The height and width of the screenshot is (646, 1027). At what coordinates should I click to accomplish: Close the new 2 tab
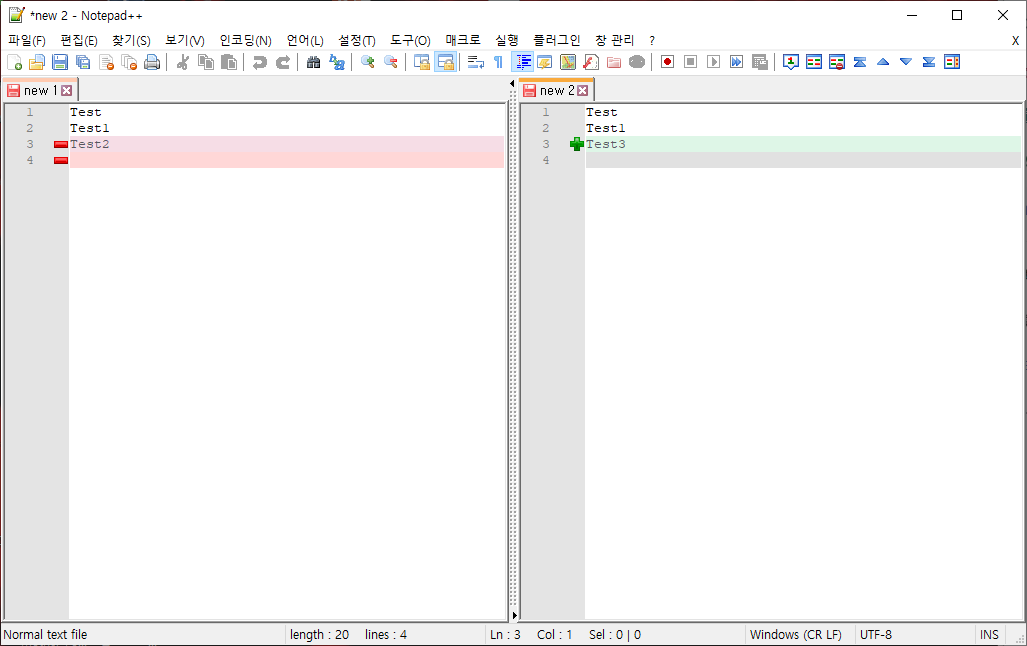pos(582,90)
